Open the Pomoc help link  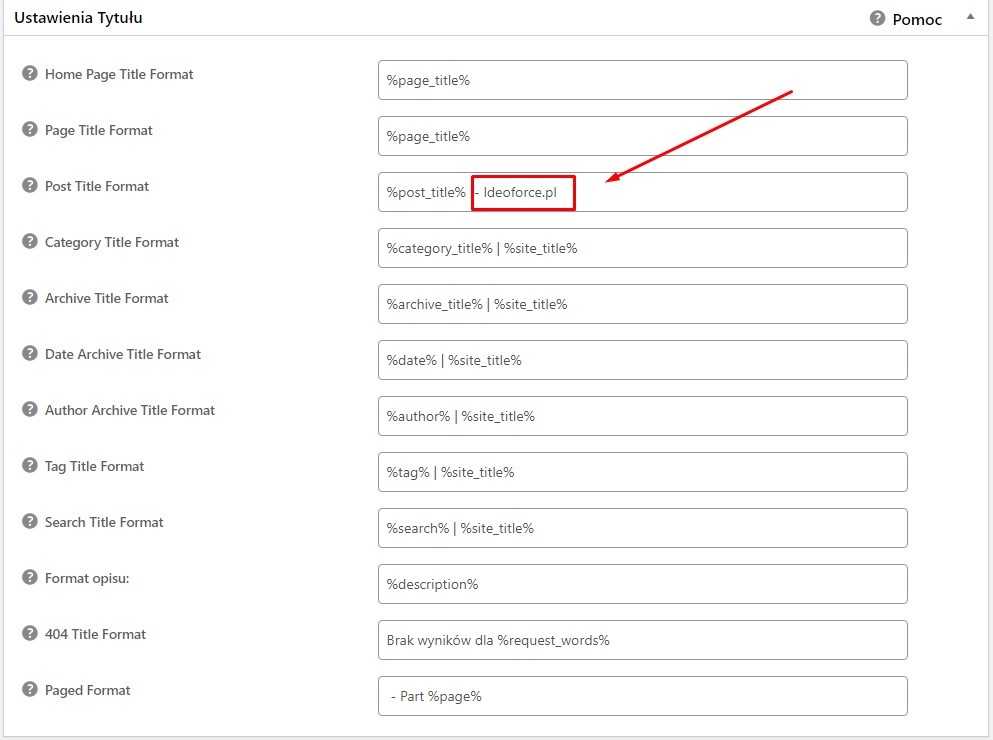point(916,19)
